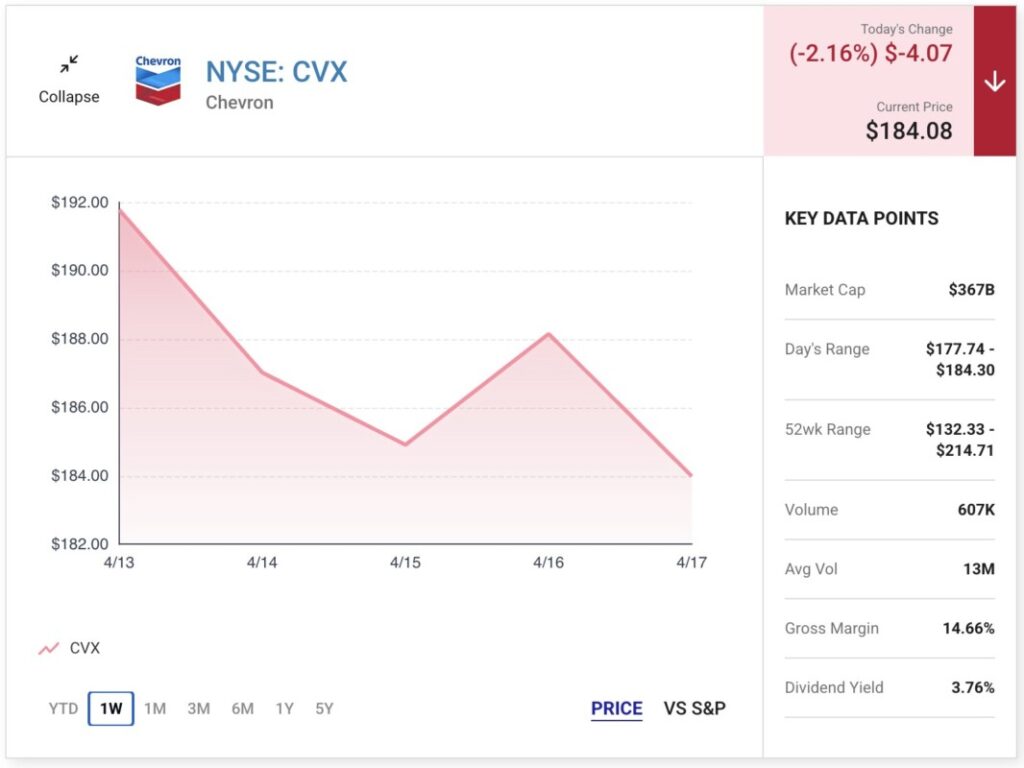The height and width of the screenshot is (768, 1024).
Task: Click the Dividend Yield data row
Action: pos(889,687)
